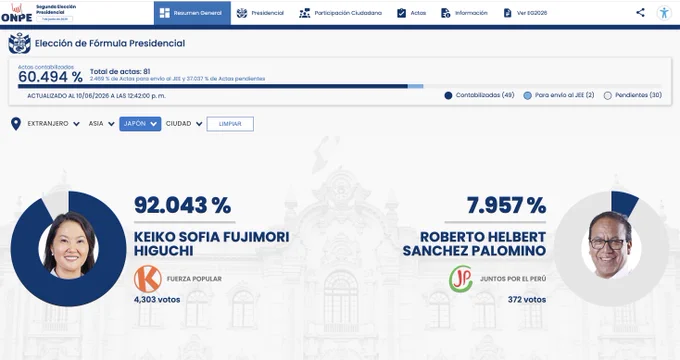Open the Actas tab

coord(412,13)
